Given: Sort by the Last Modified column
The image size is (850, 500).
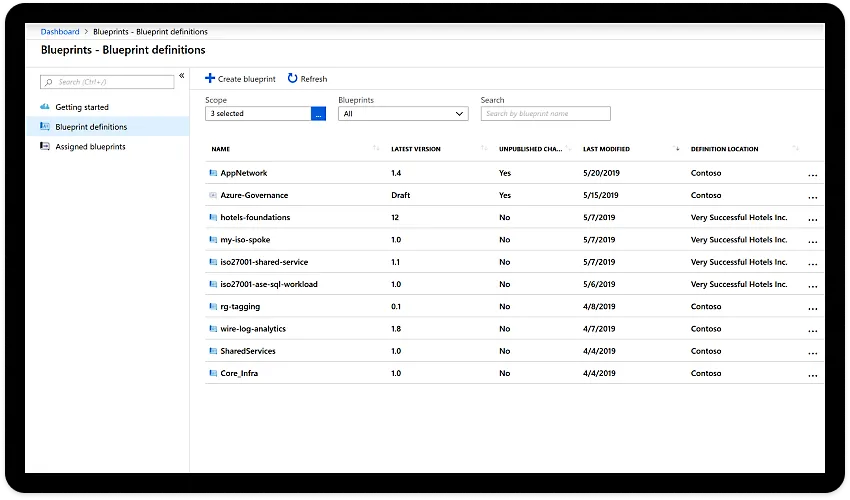Looking at the screenshot, I should (x=606, y=149).
